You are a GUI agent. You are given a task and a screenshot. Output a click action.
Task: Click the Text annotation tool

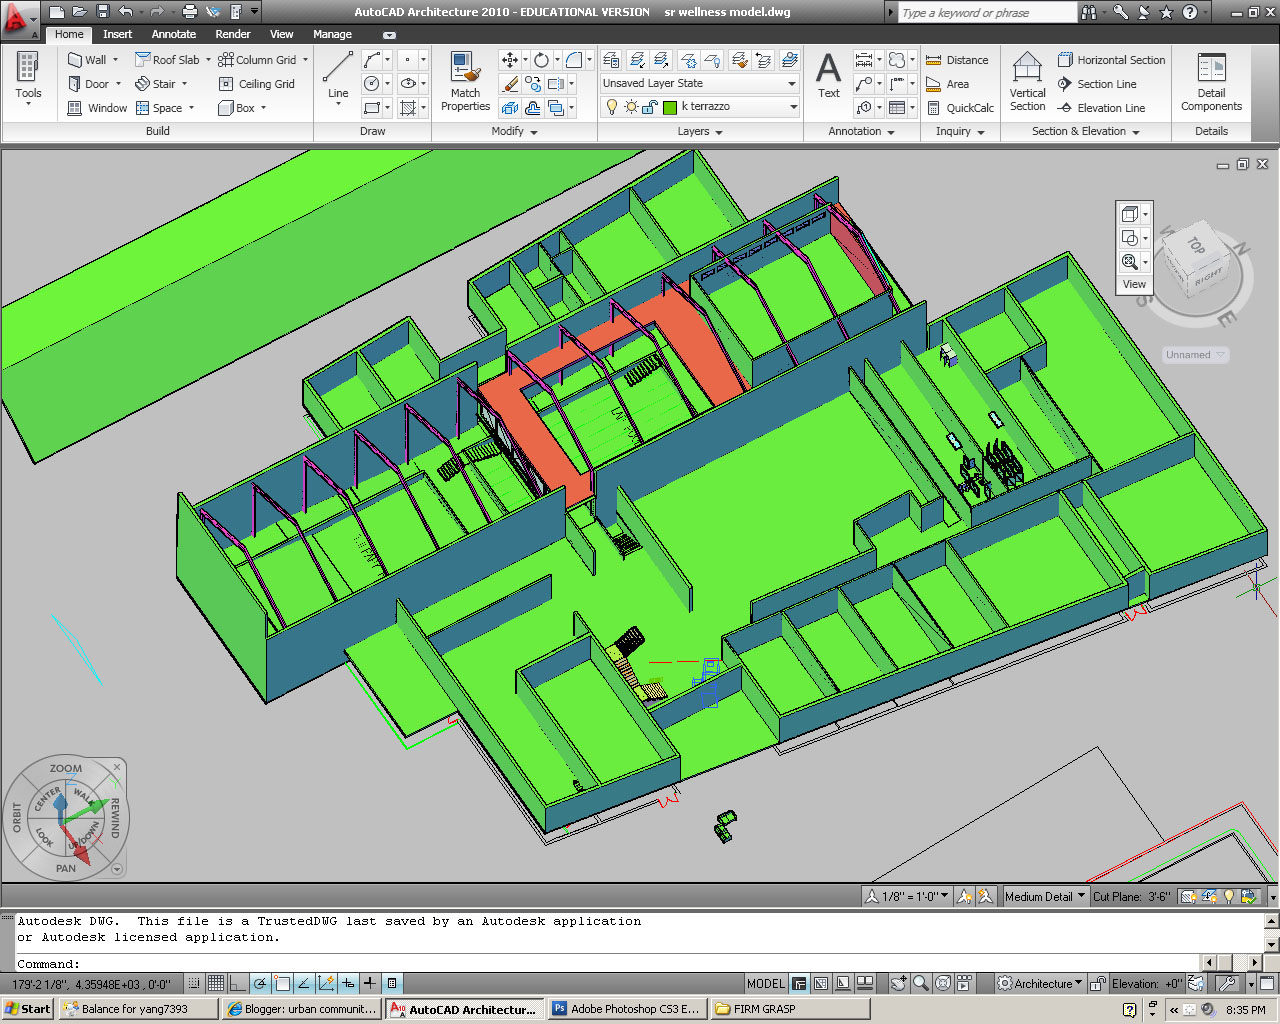point(829,76)
